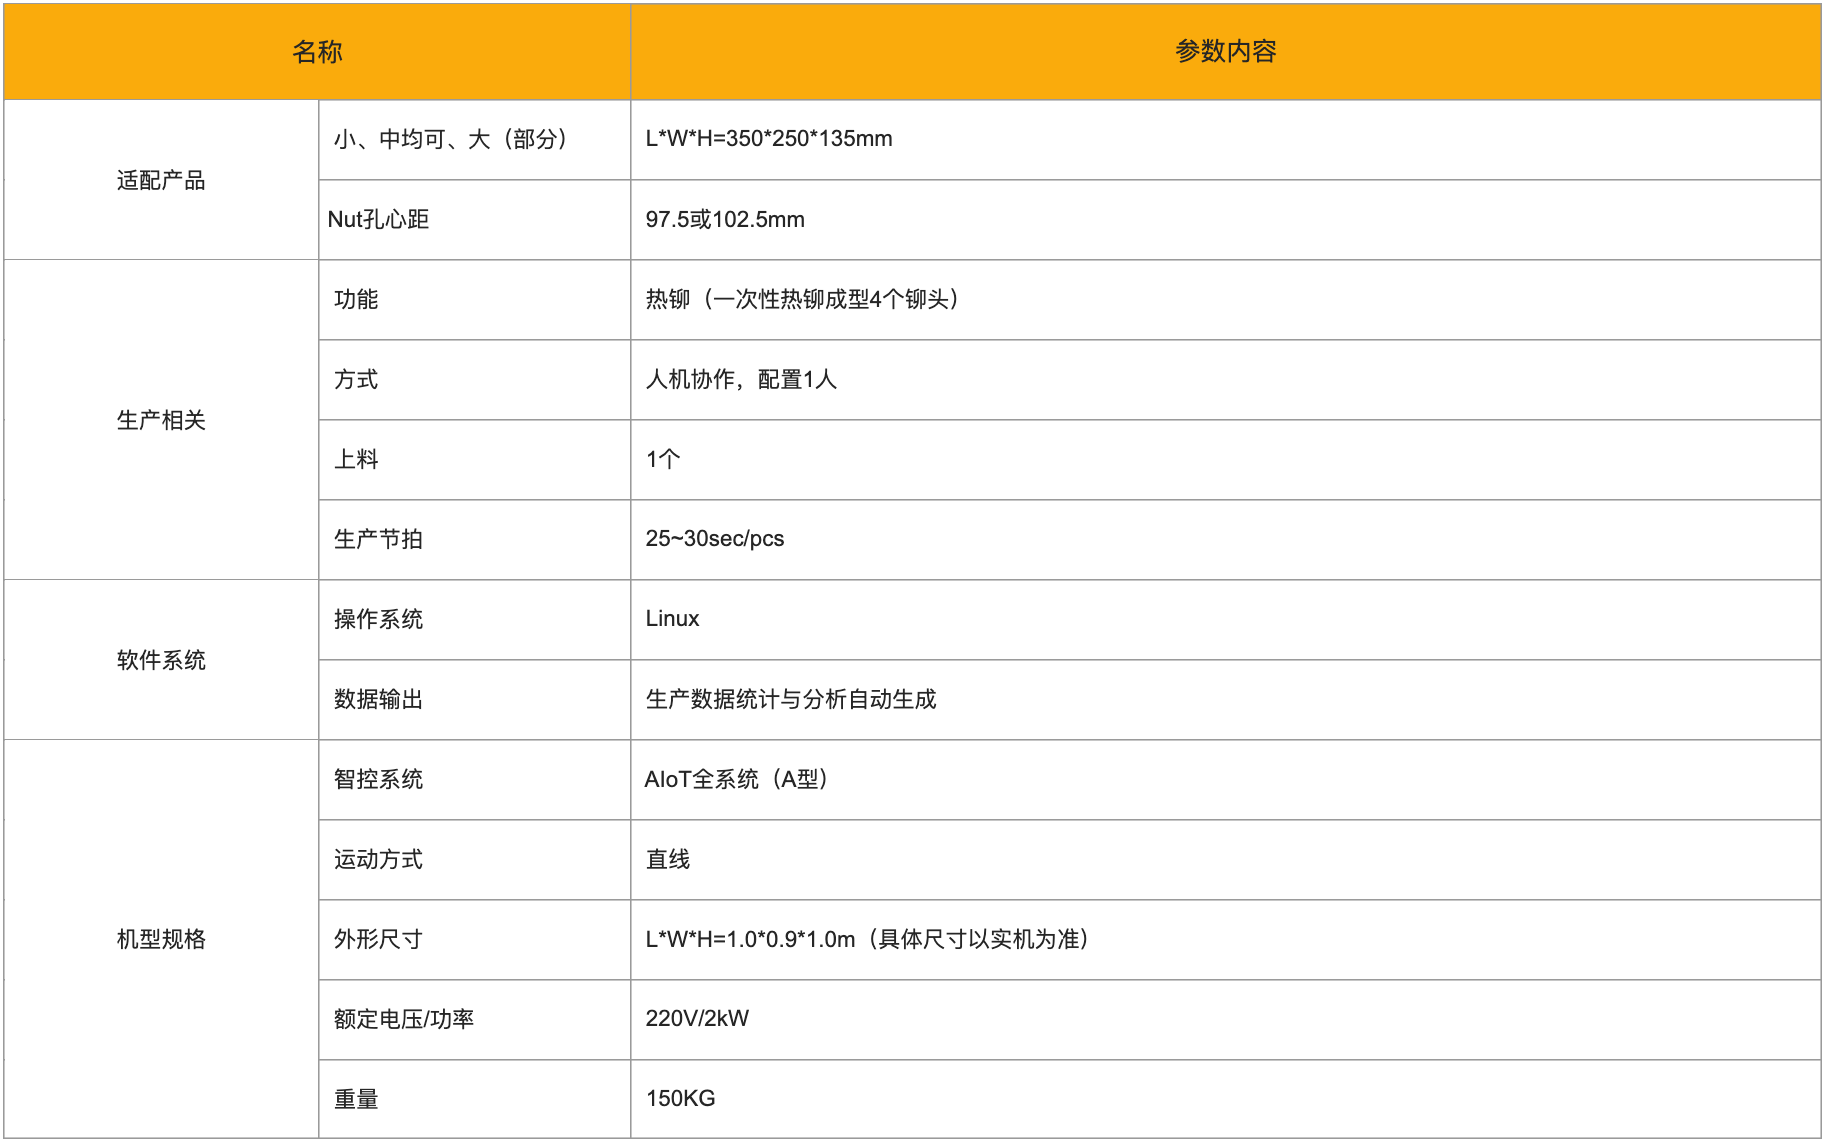This screenshot has height=1144, width=1824.
Task: Click the 功能 label cell
Action: pyautogui.click(x=356, y=300)
